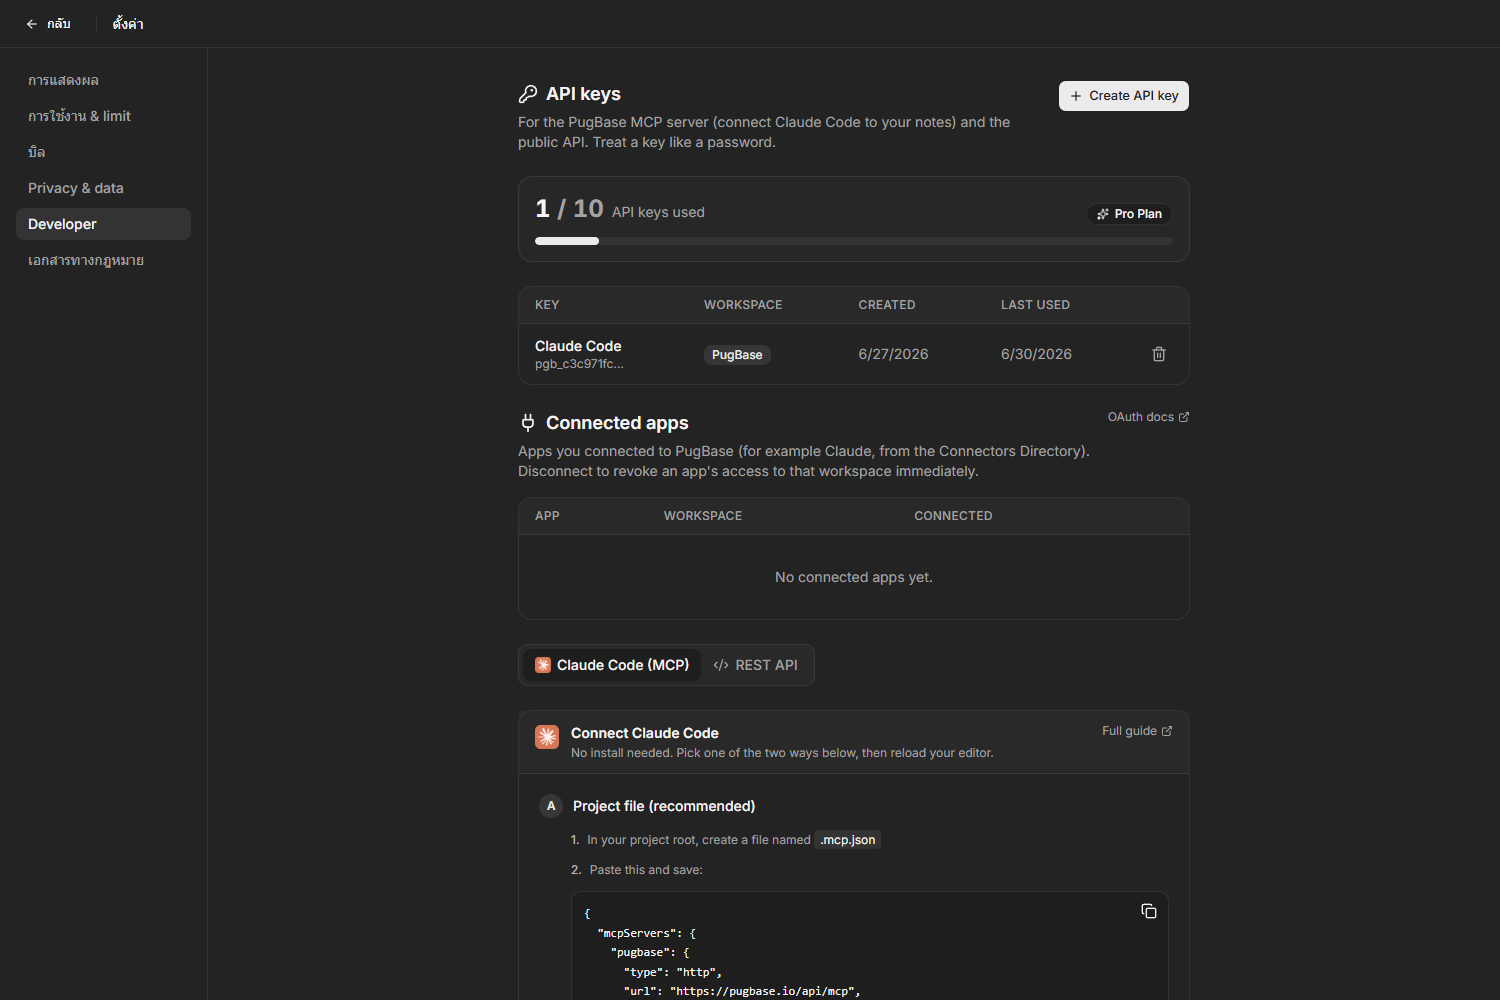Image resolution: width=1500 pixels, height=1000 pixels.
Task: Switch to REST API tab
Action: click(x=756, y=665)
